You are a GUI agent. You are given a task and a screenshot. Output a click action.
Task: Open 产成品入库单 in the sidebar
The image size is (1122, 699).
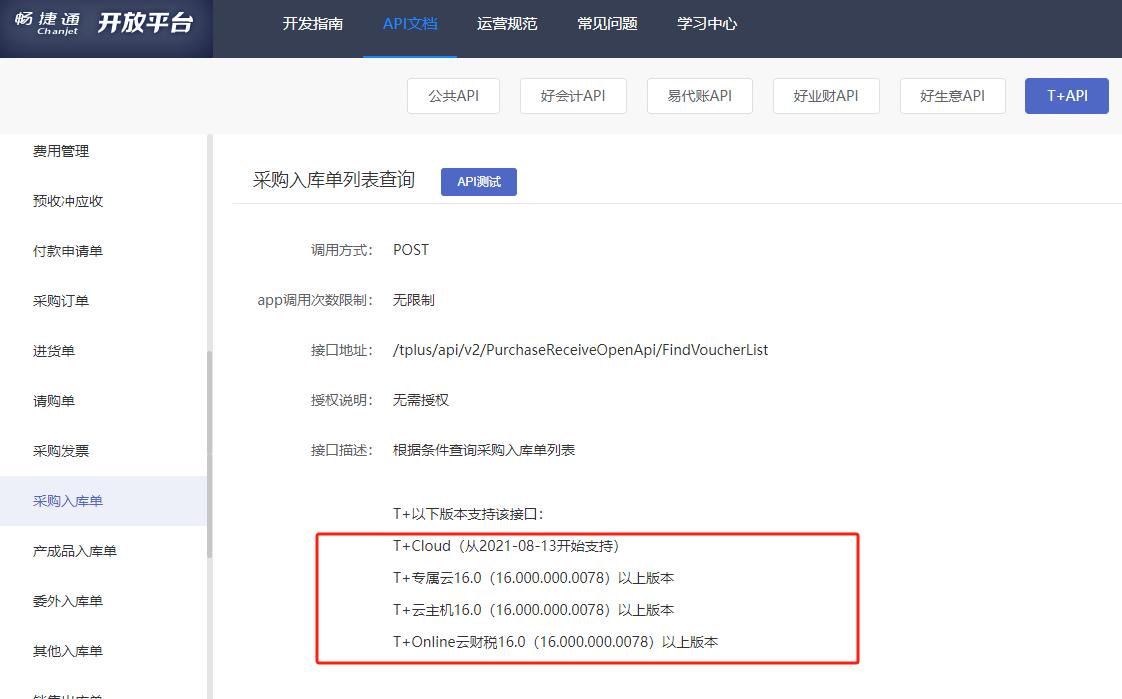75,551
